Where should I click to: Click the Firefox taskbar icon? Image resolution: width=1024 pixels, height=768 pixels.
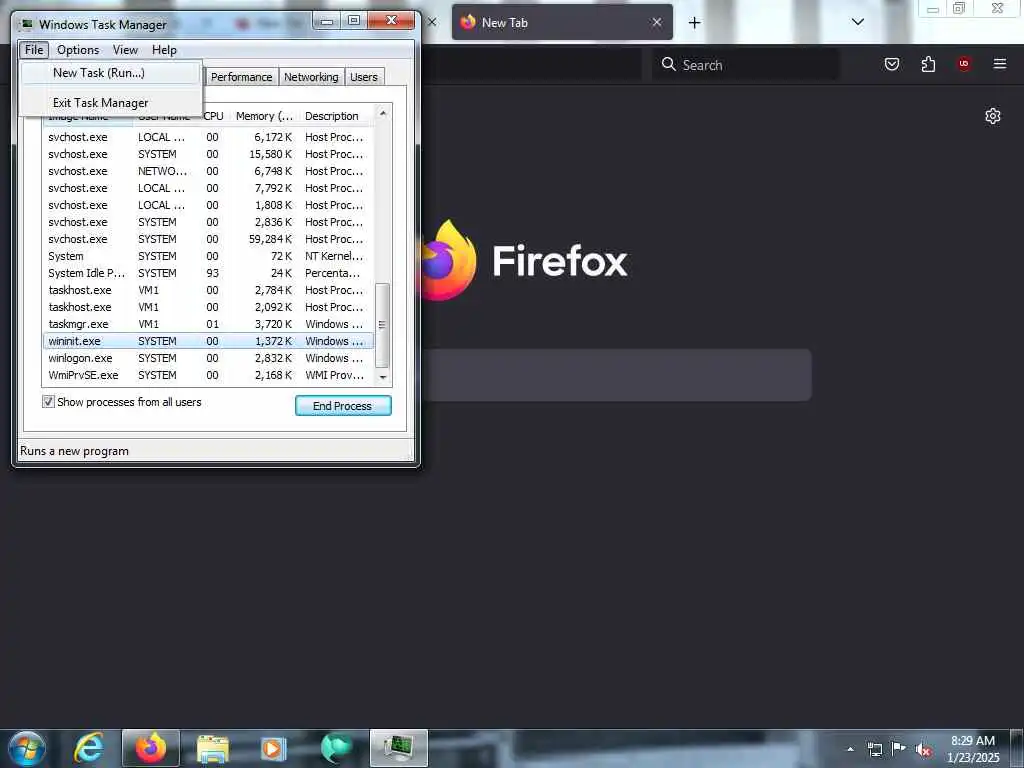pyautogui.click(x=150, y=748)
